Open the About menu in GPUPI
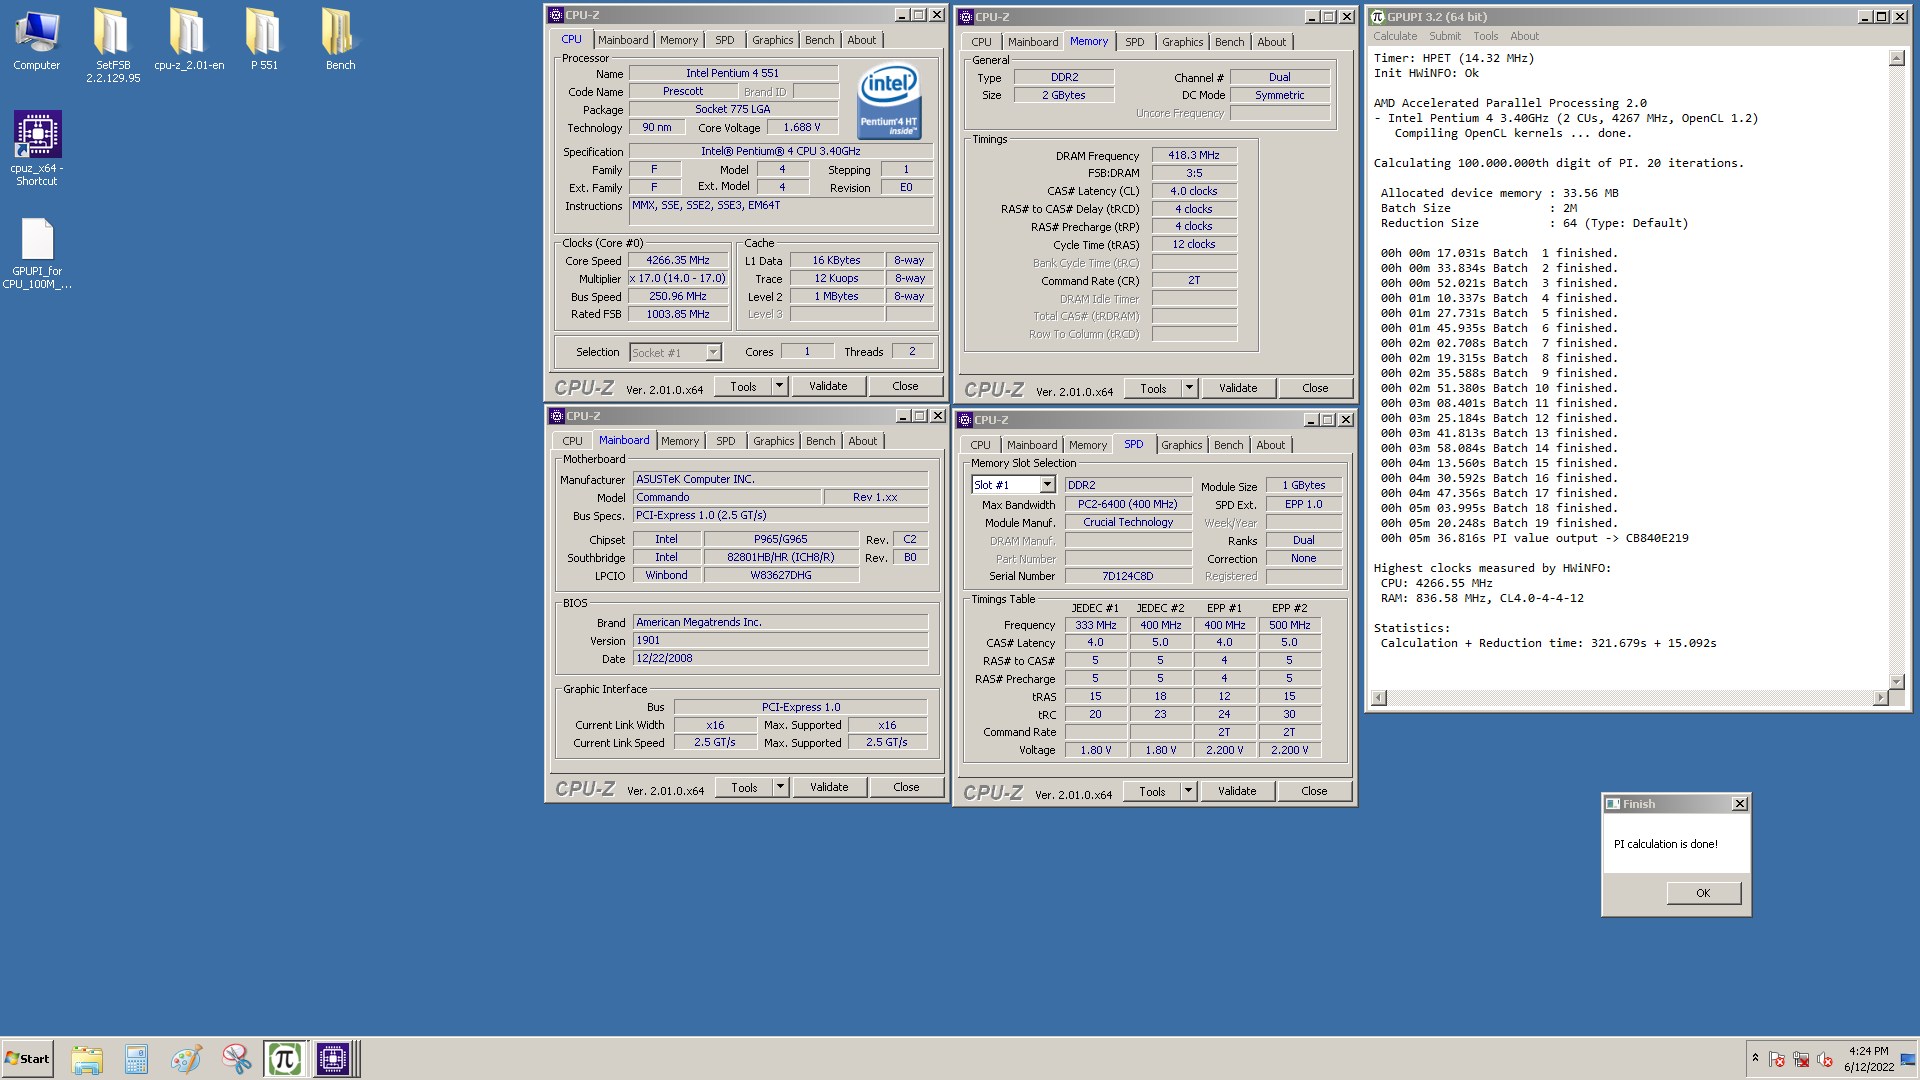Image resolution: width=1920 pixels, height=1080 pixels. (x=1524, y=36)
